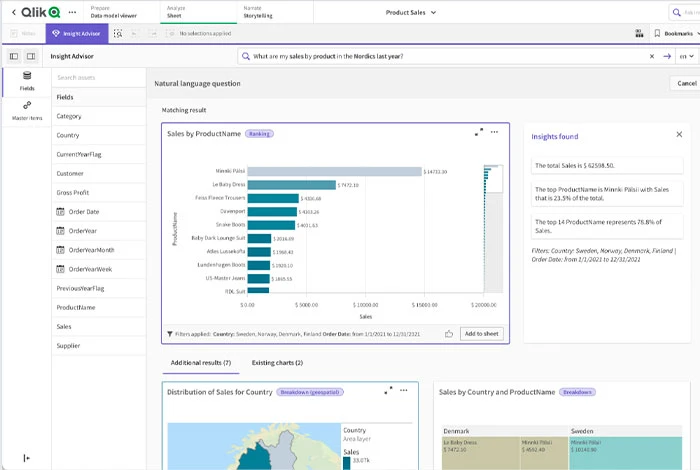Image resolution: width=700 pixels, height=470 pixels.
Task: Click the Search assets input field
Action: [97, 77]
